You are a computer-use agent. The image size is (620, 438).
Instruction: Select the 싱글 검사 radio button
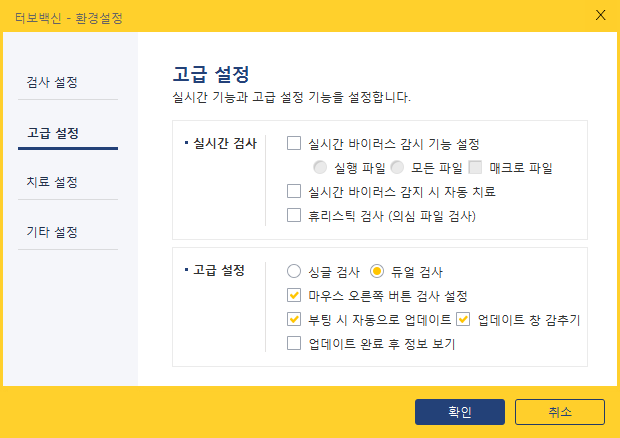click(294, 271)
